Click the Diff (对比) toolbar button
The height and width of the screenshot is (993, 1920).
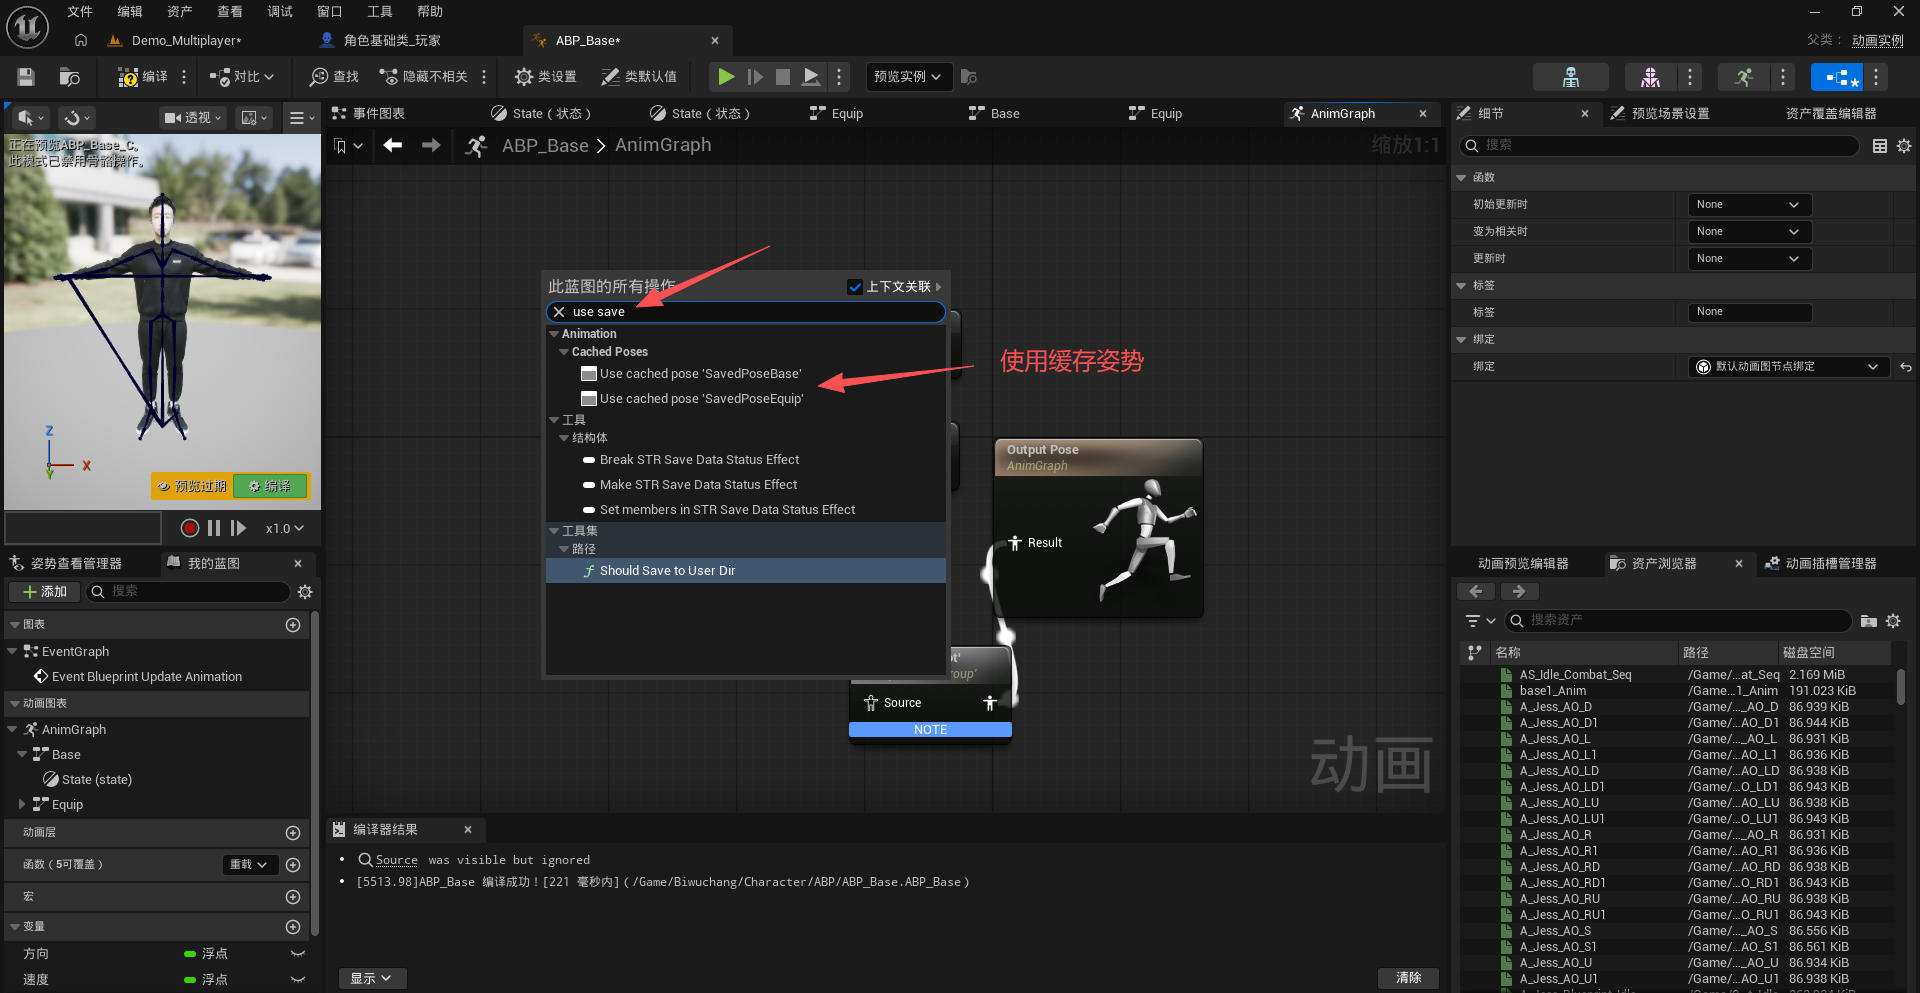pos(241,77)
